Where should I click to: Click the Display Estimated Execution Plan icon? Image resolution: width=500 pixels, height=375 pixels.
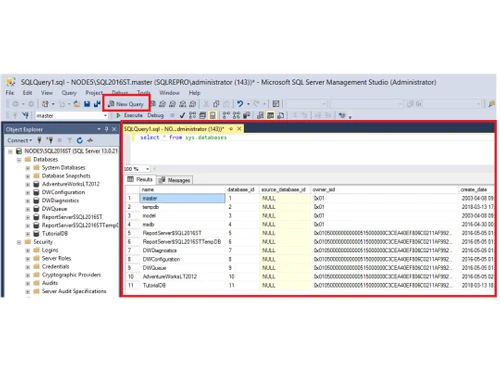[x=192, y=115]
